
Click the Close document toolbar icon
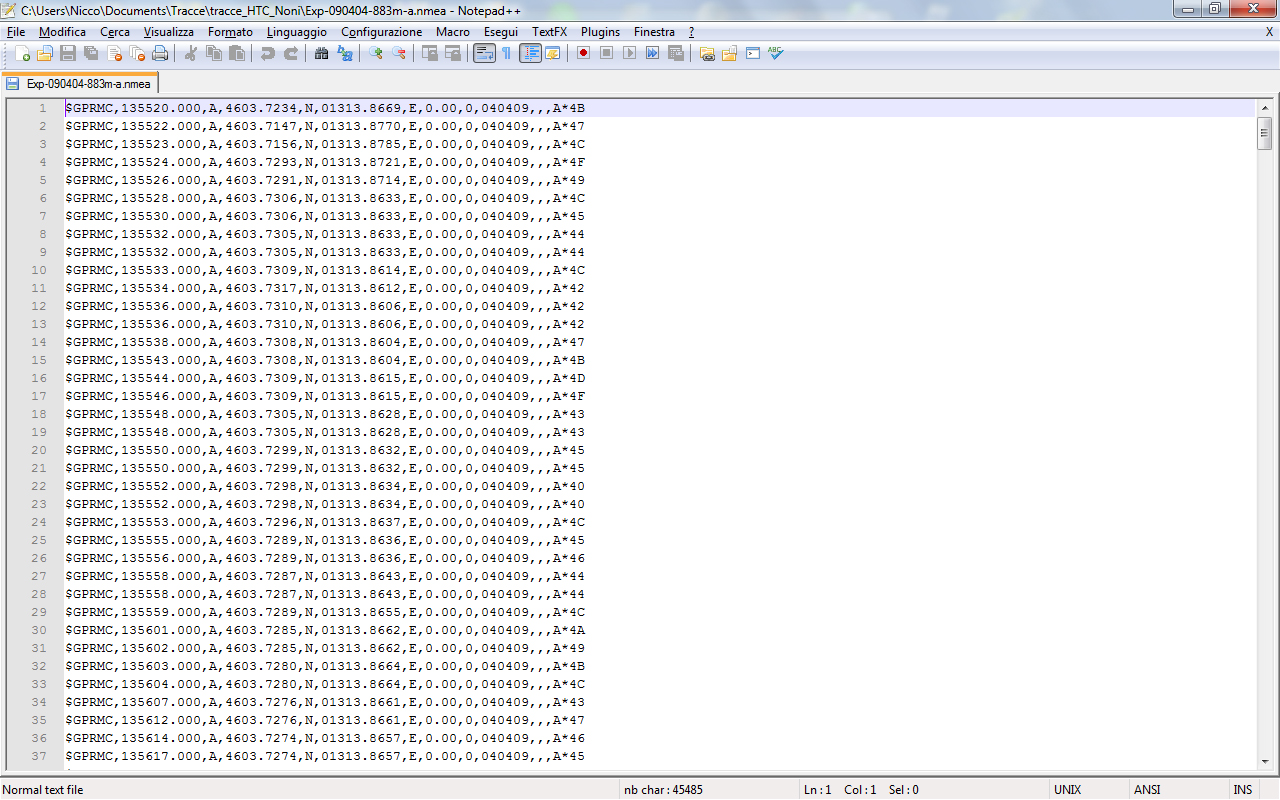114,53
